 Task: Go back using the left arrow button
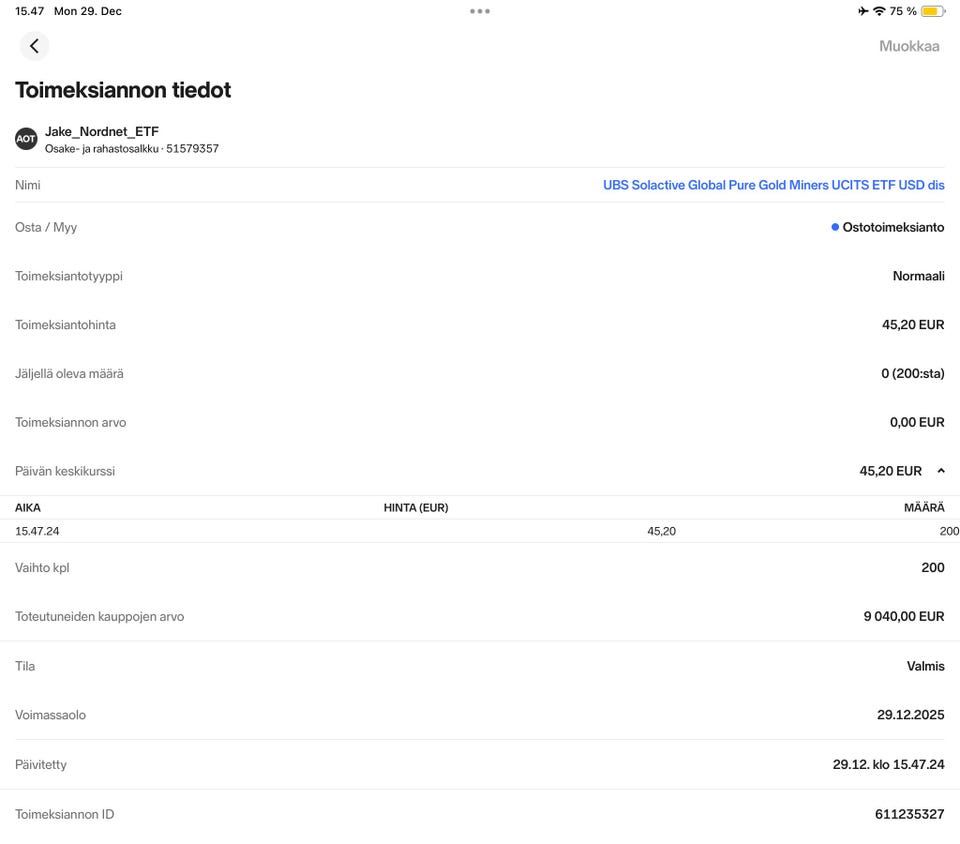coord(34,46)
